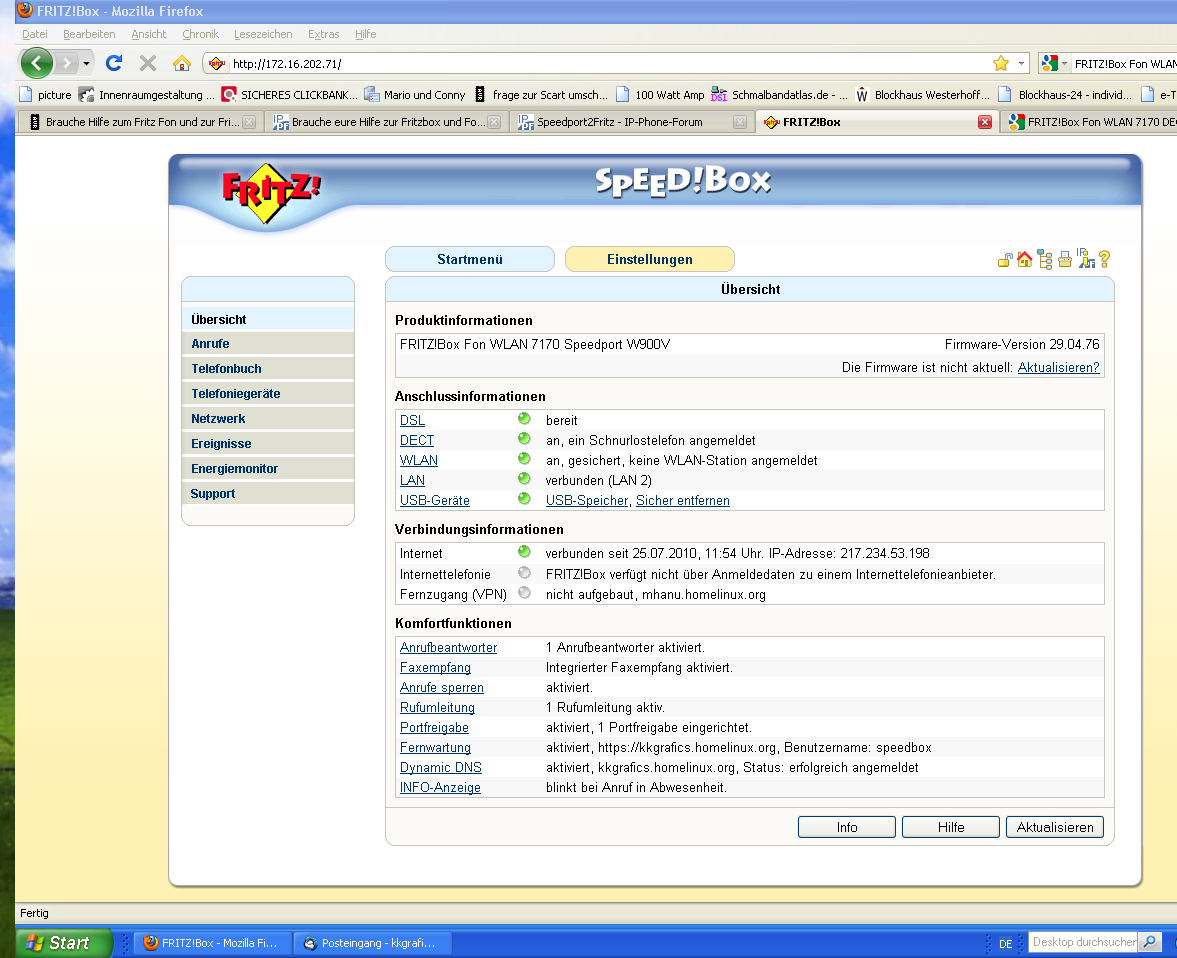
Task: Switch to the Einstellungen tab
Action: point(649,259)
